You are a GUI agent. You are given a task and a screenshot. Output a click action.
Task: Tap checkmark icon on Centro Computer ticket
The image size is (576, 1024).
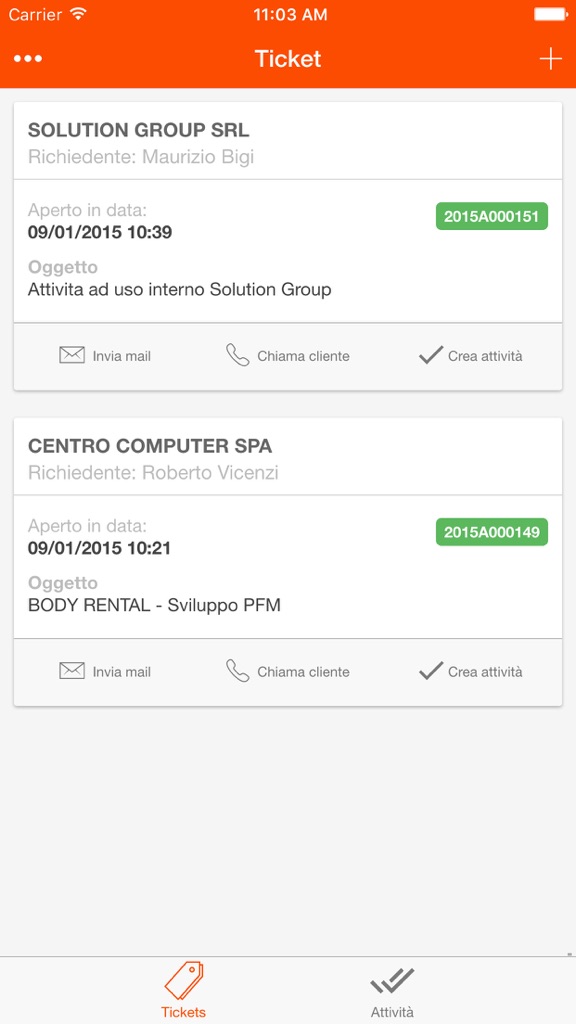click(x=431, y=671)
